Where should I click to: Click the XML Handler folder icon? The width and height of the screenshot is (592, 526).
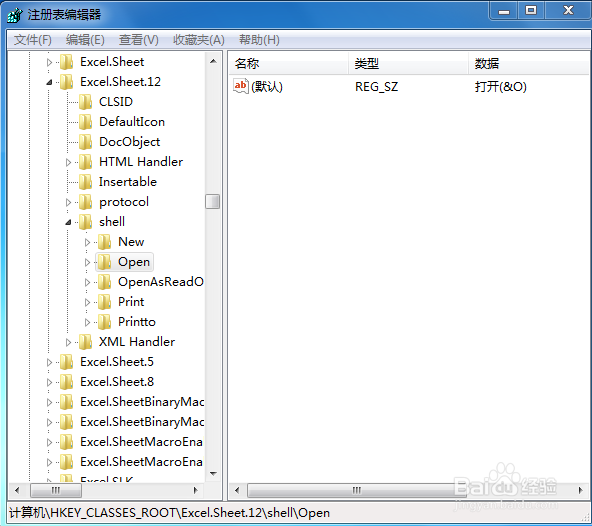pos(85,342)
